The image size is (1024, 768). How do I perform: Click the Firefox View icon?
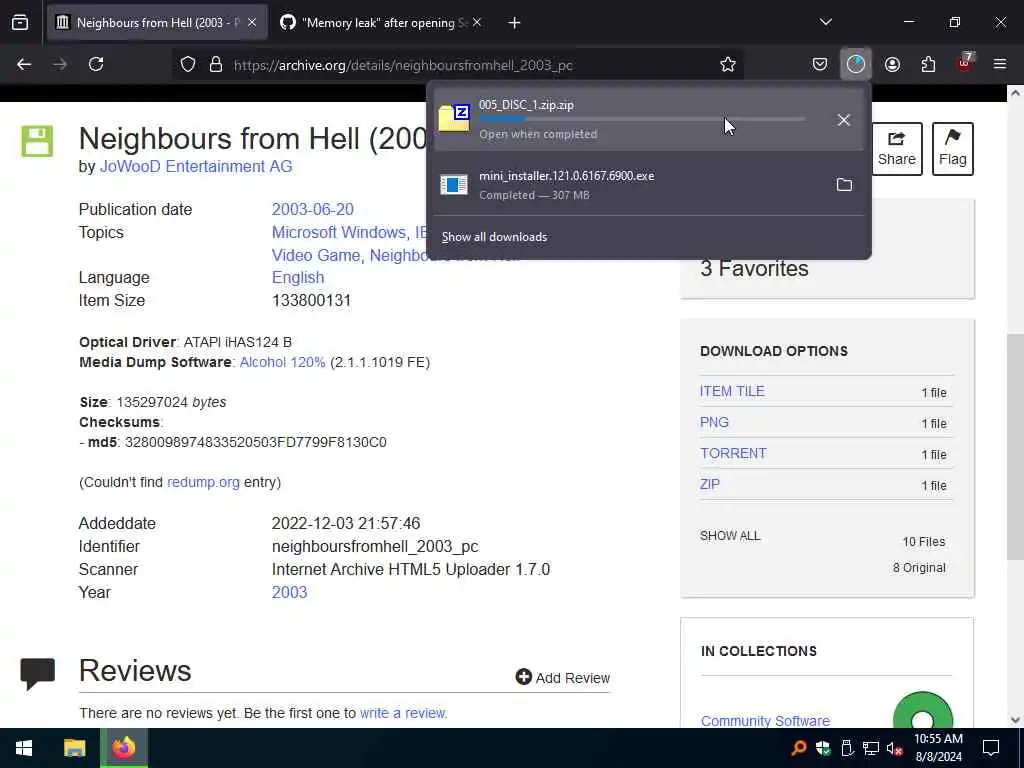point(20,23)
